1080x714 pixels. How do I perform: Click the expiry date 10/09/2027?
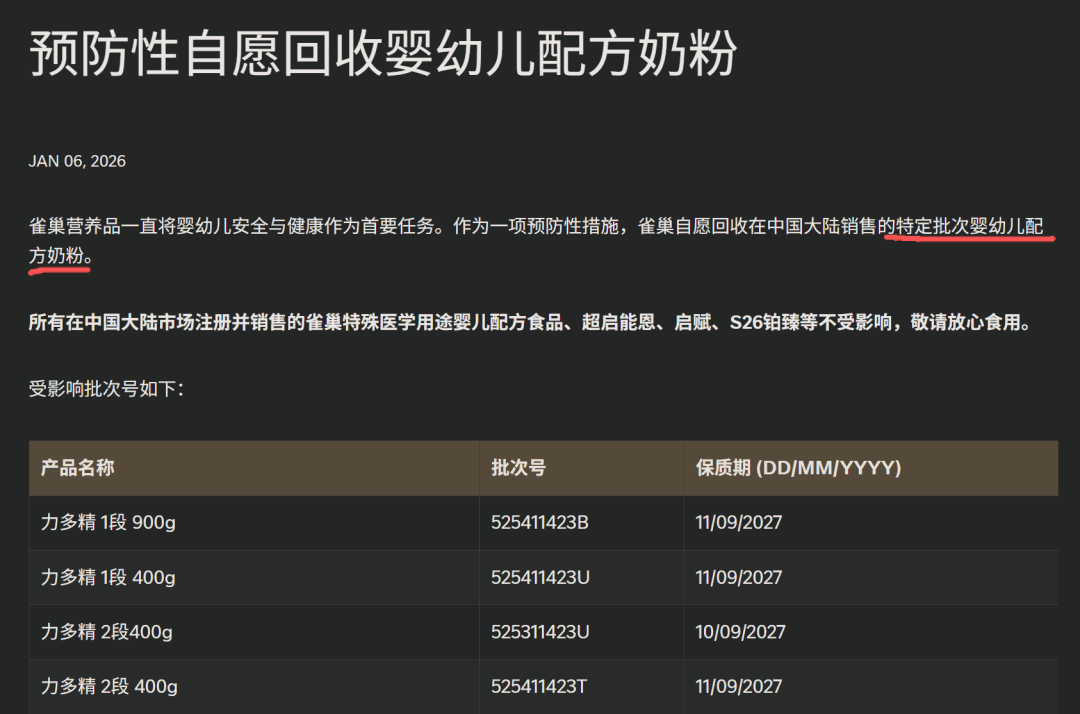[x=740, y=632]
